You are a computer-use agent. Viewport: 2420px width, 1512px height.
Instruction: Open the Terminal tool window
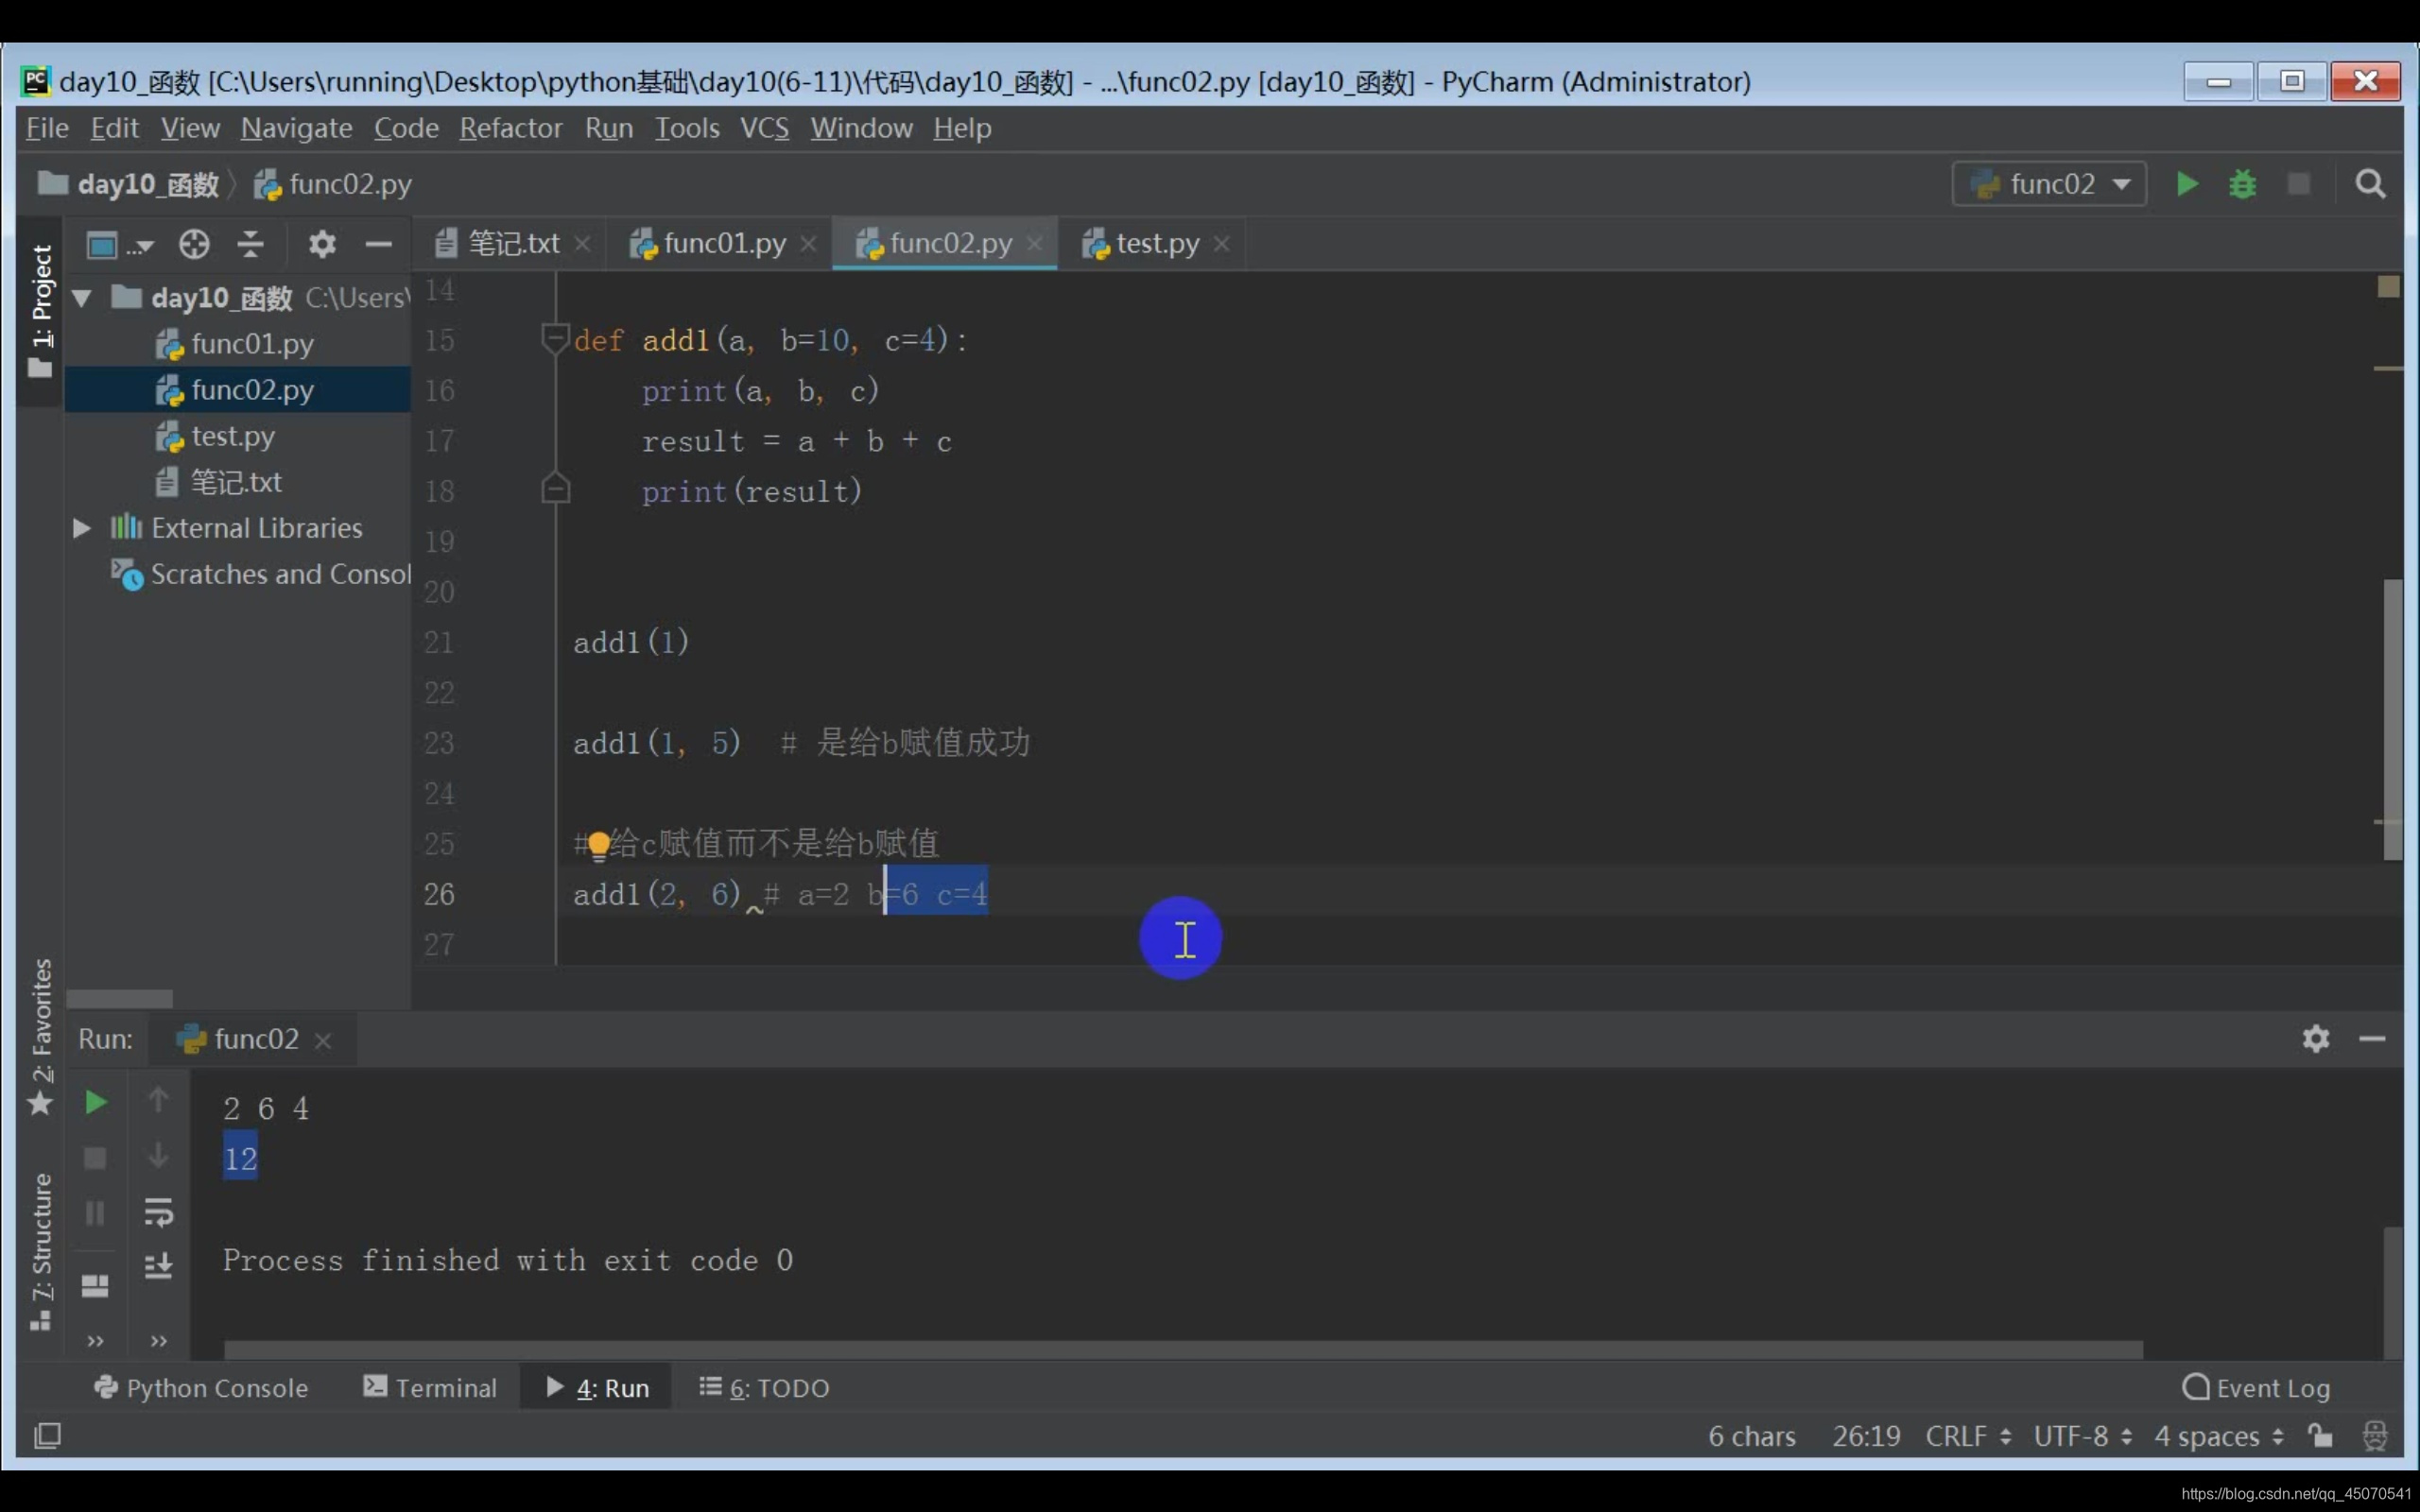pyautogui.click(x=430, y=1388)
